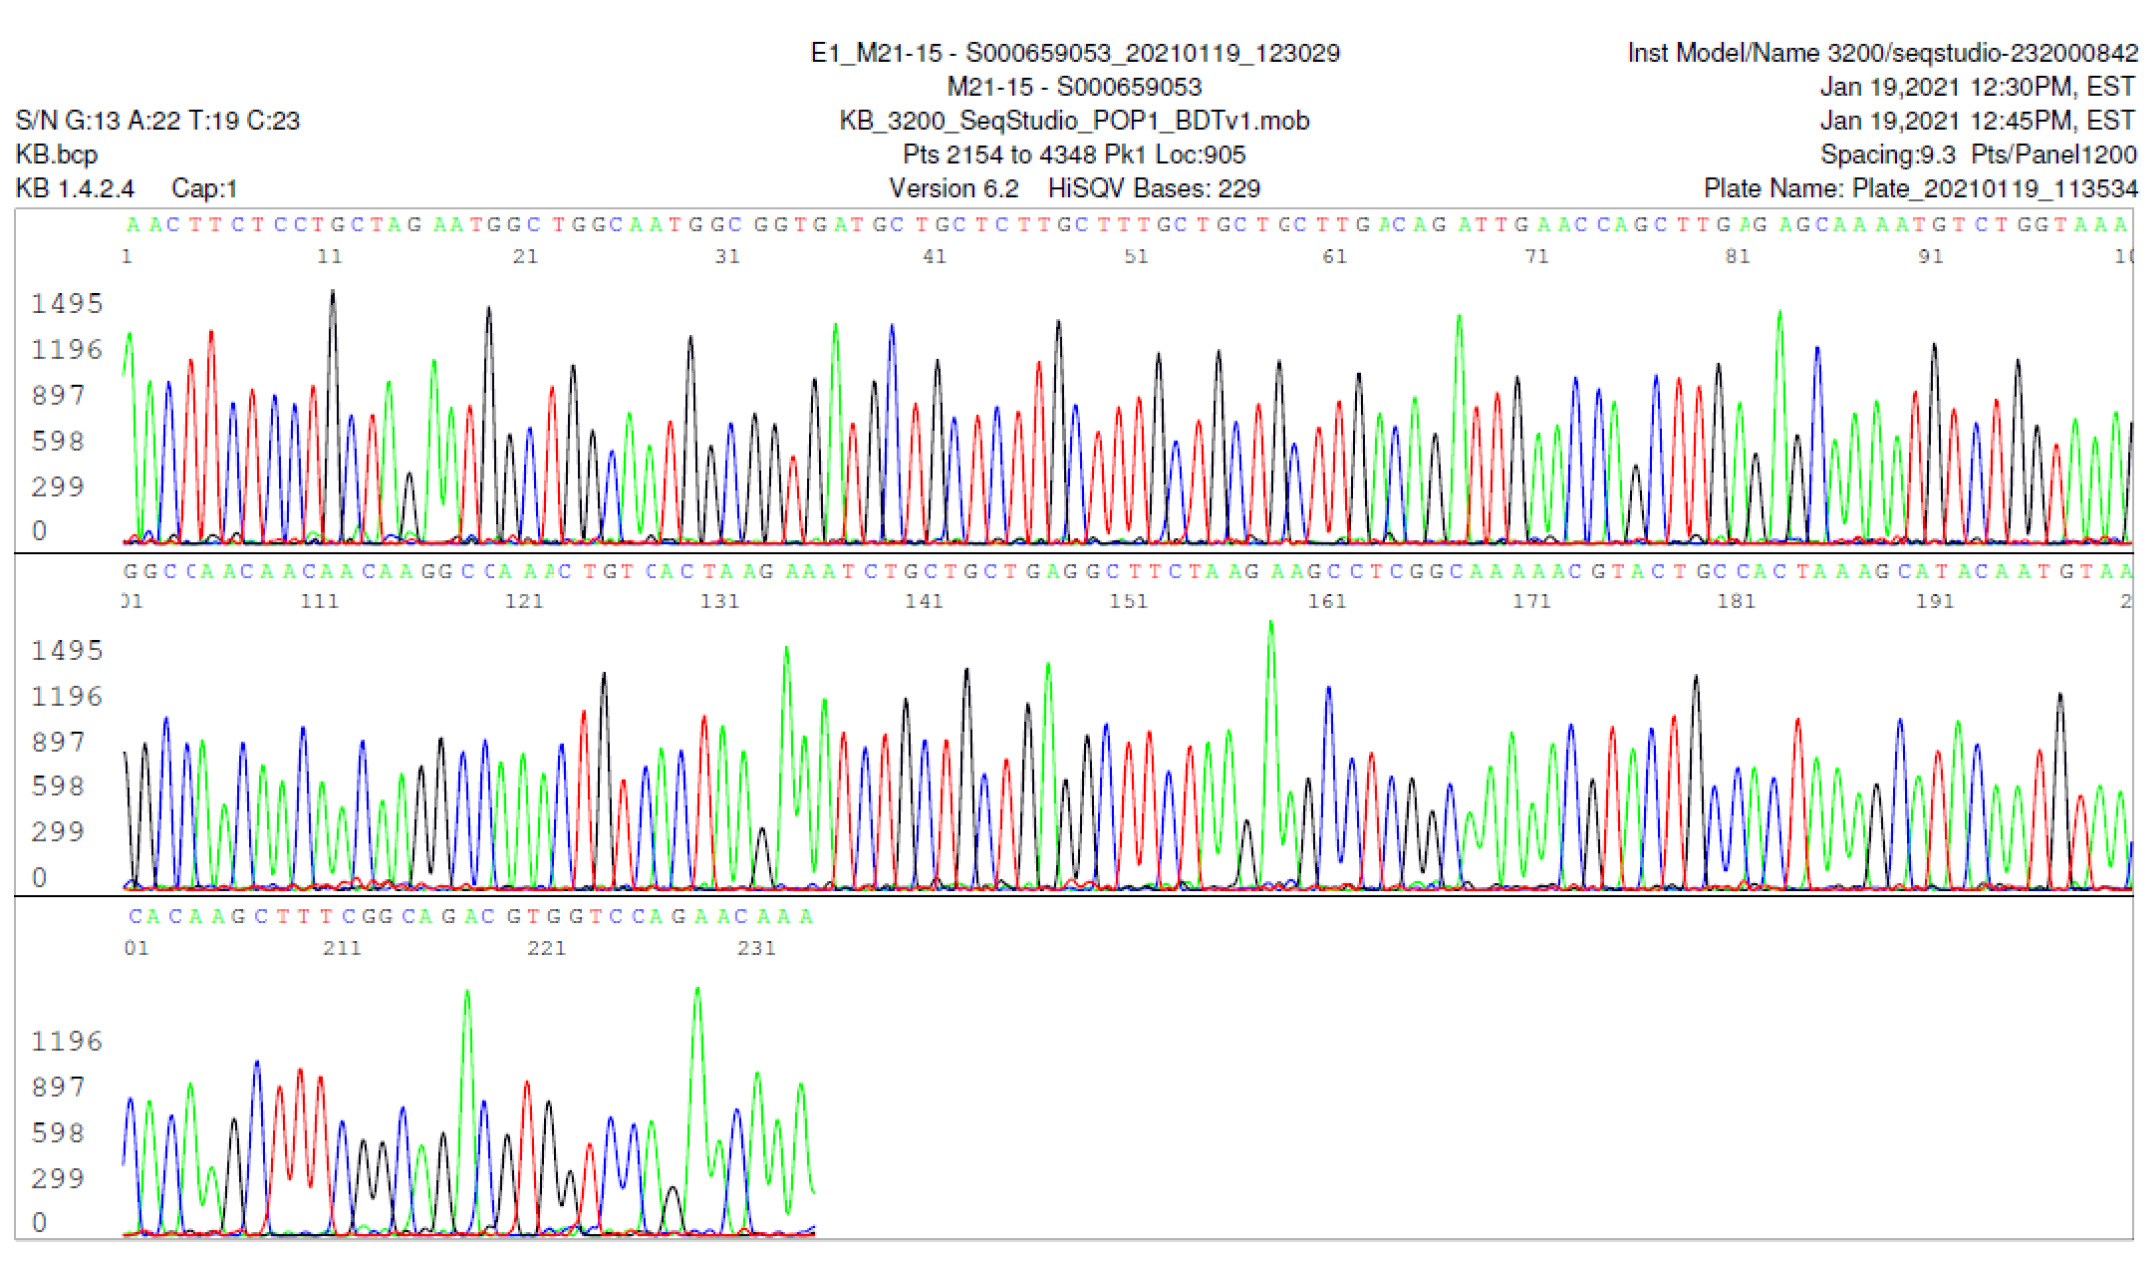Click the Cap:1 capillary label
The width and height of the screenshot is (2156, 1264).
point(204,189)
